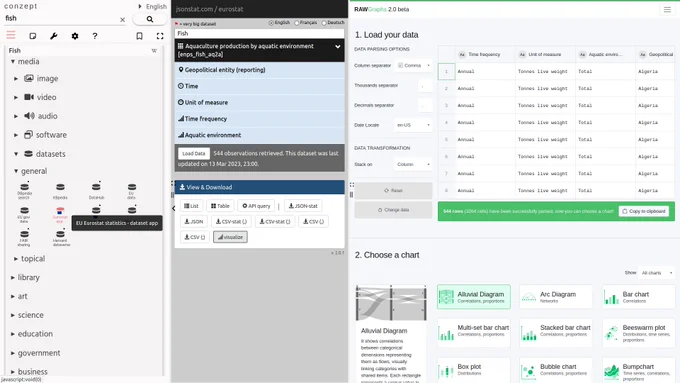Screen dimensions: 680x383
Task: Click the magnifier search button
Action: [x=150, y=19]
